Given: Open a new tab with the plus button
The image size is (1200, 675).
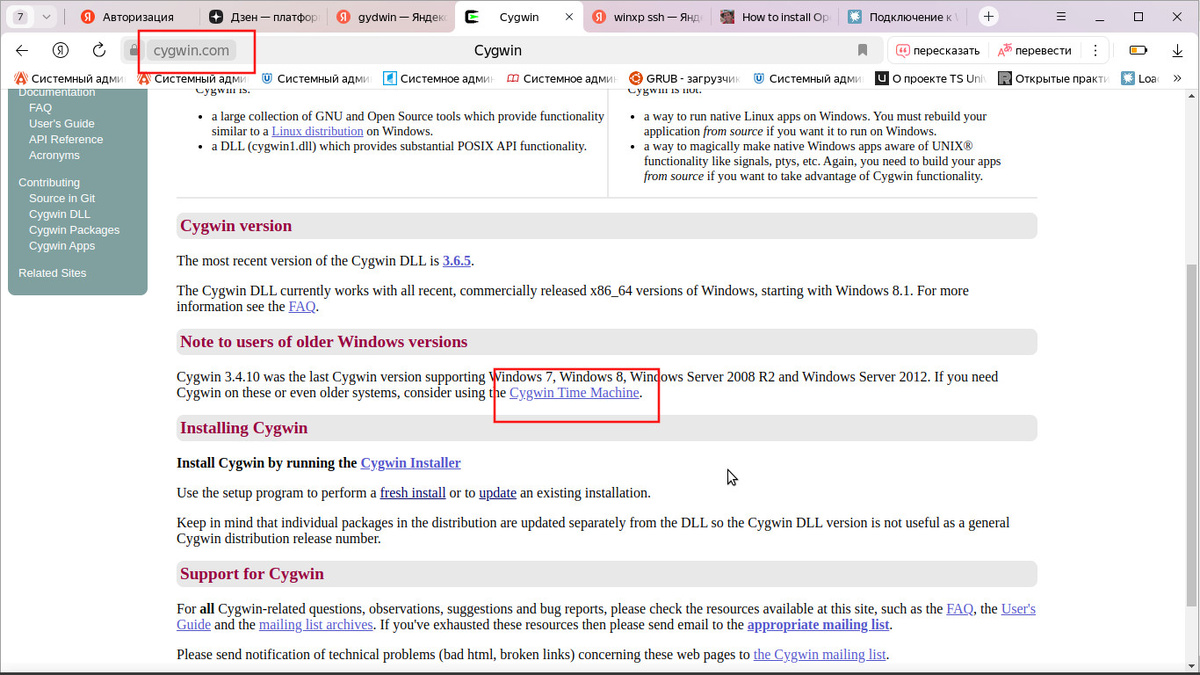Looking at the screenshot, I should 988,17.
